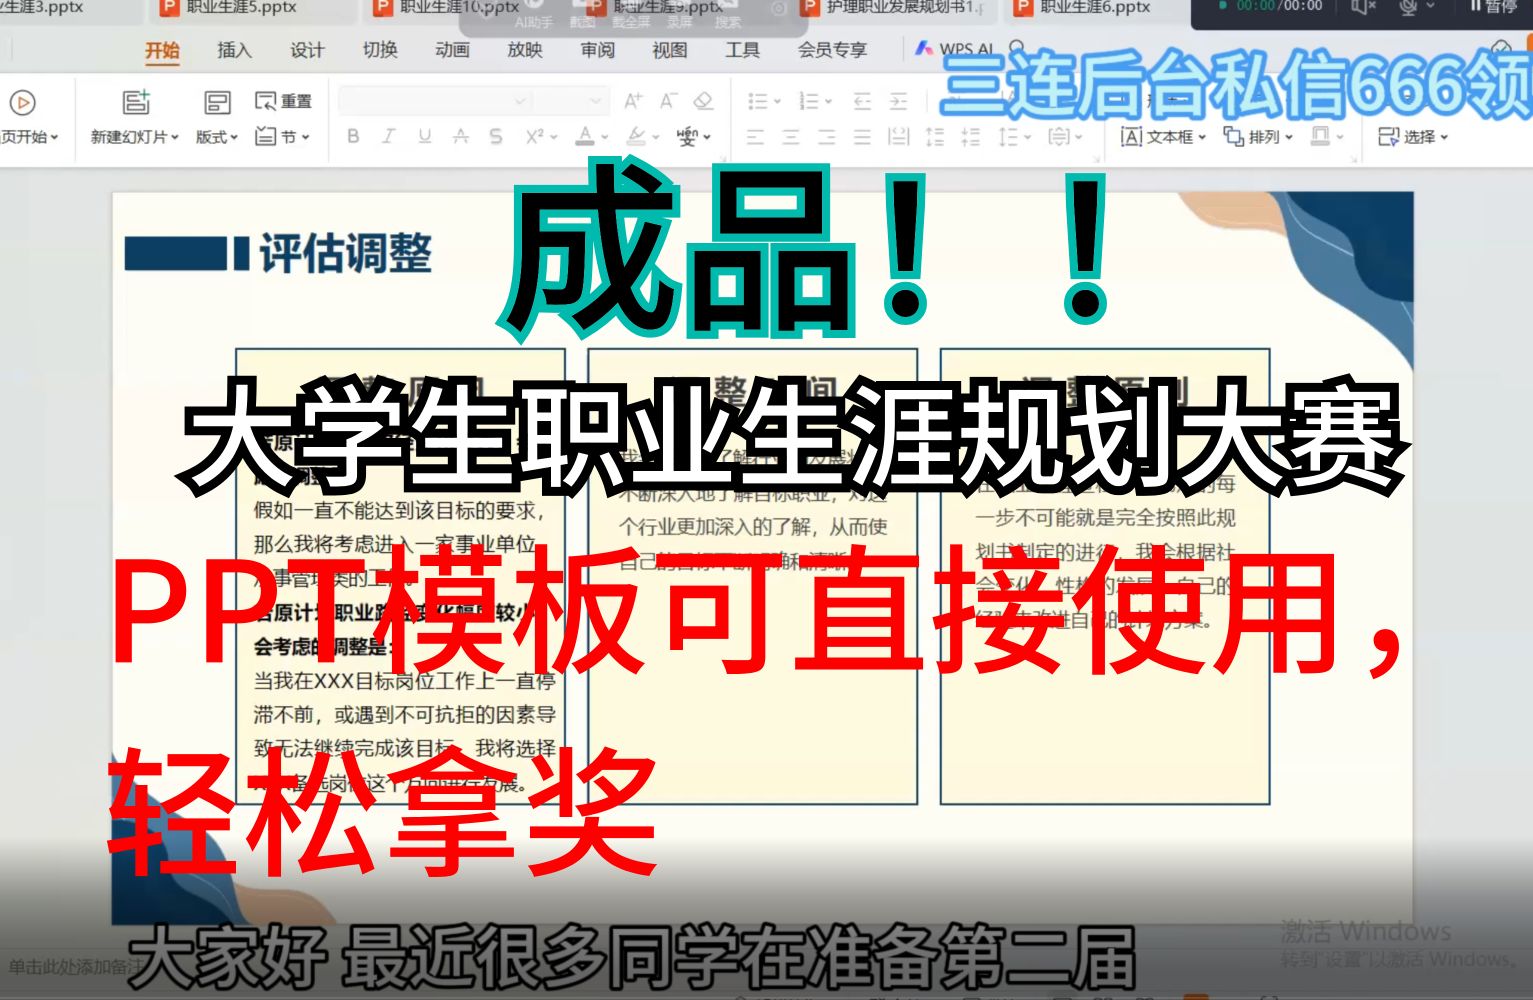
Task: Align text to the right
Action: pyautogui.click(x=827, y=137)
